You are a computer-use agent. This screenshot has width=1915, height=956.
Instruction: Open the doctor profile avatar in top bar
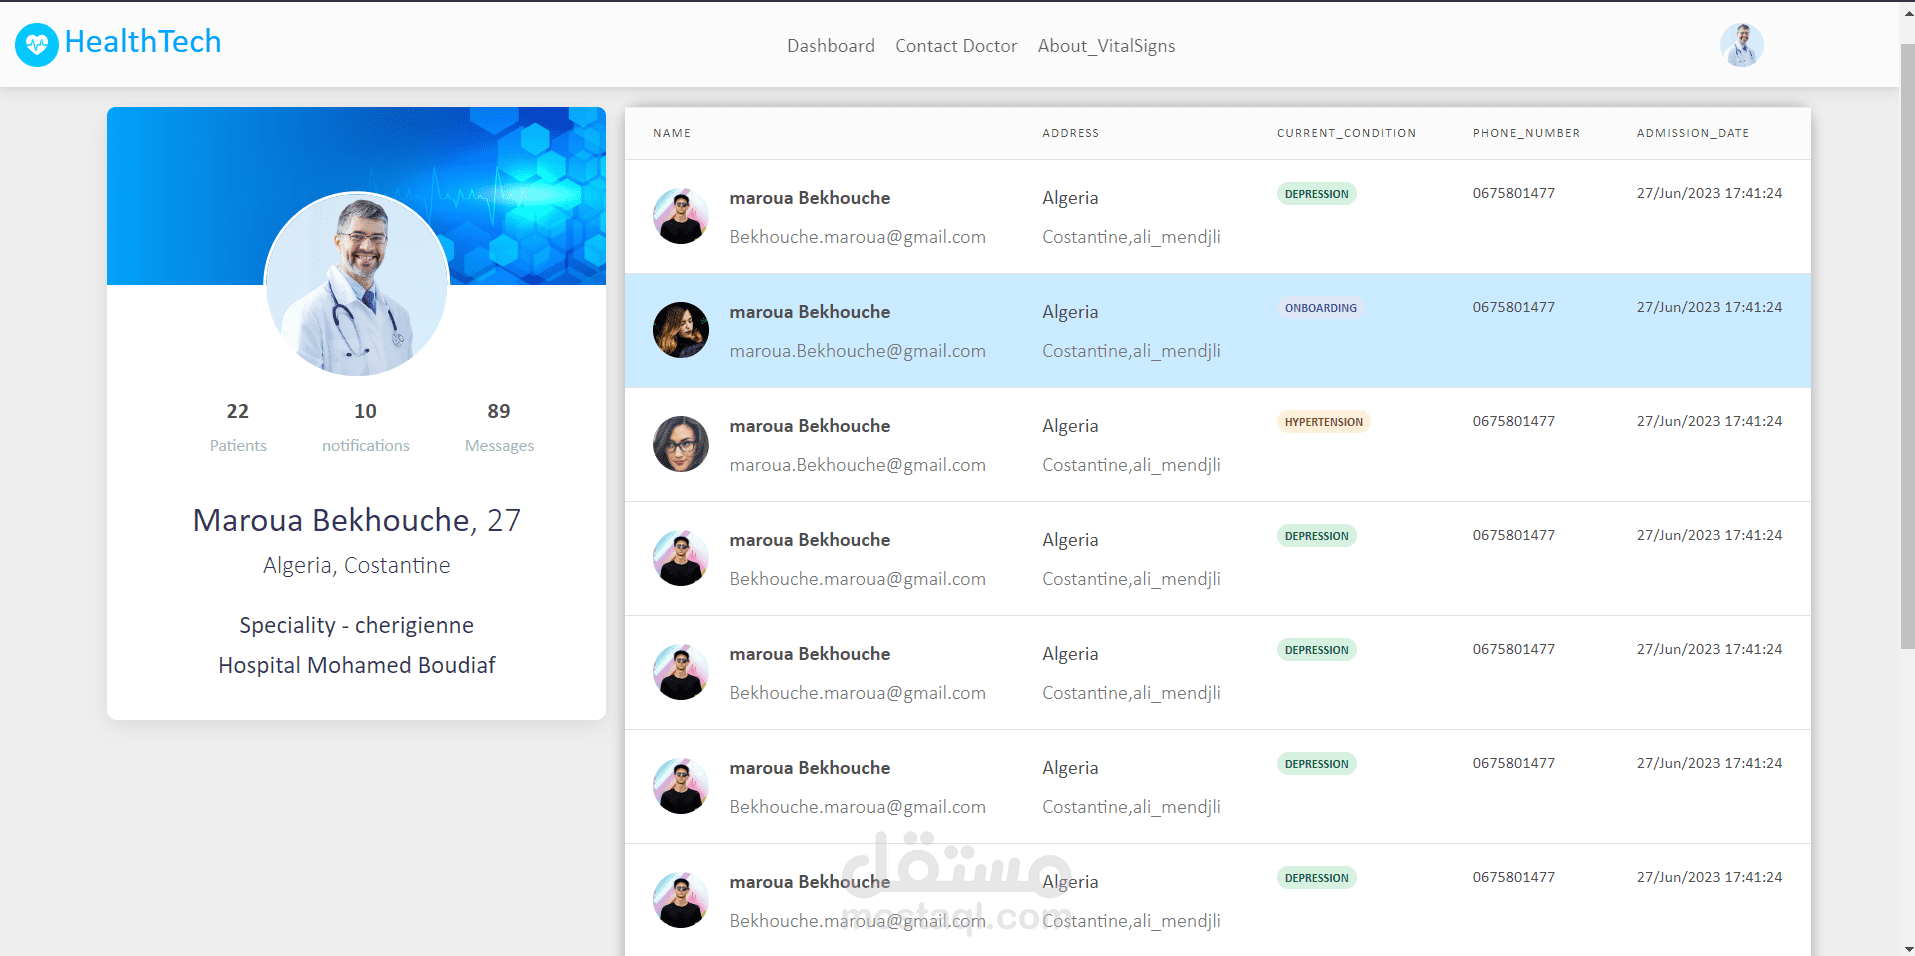click(1740, 45)
